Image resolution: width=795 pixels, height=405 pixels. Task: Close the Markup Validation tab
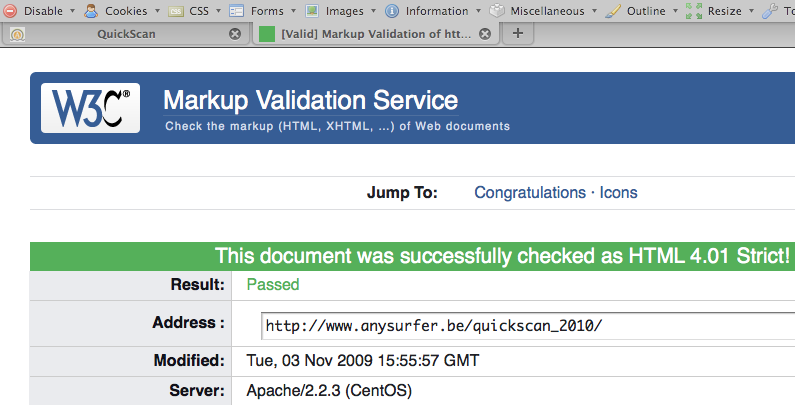point(485,34)
